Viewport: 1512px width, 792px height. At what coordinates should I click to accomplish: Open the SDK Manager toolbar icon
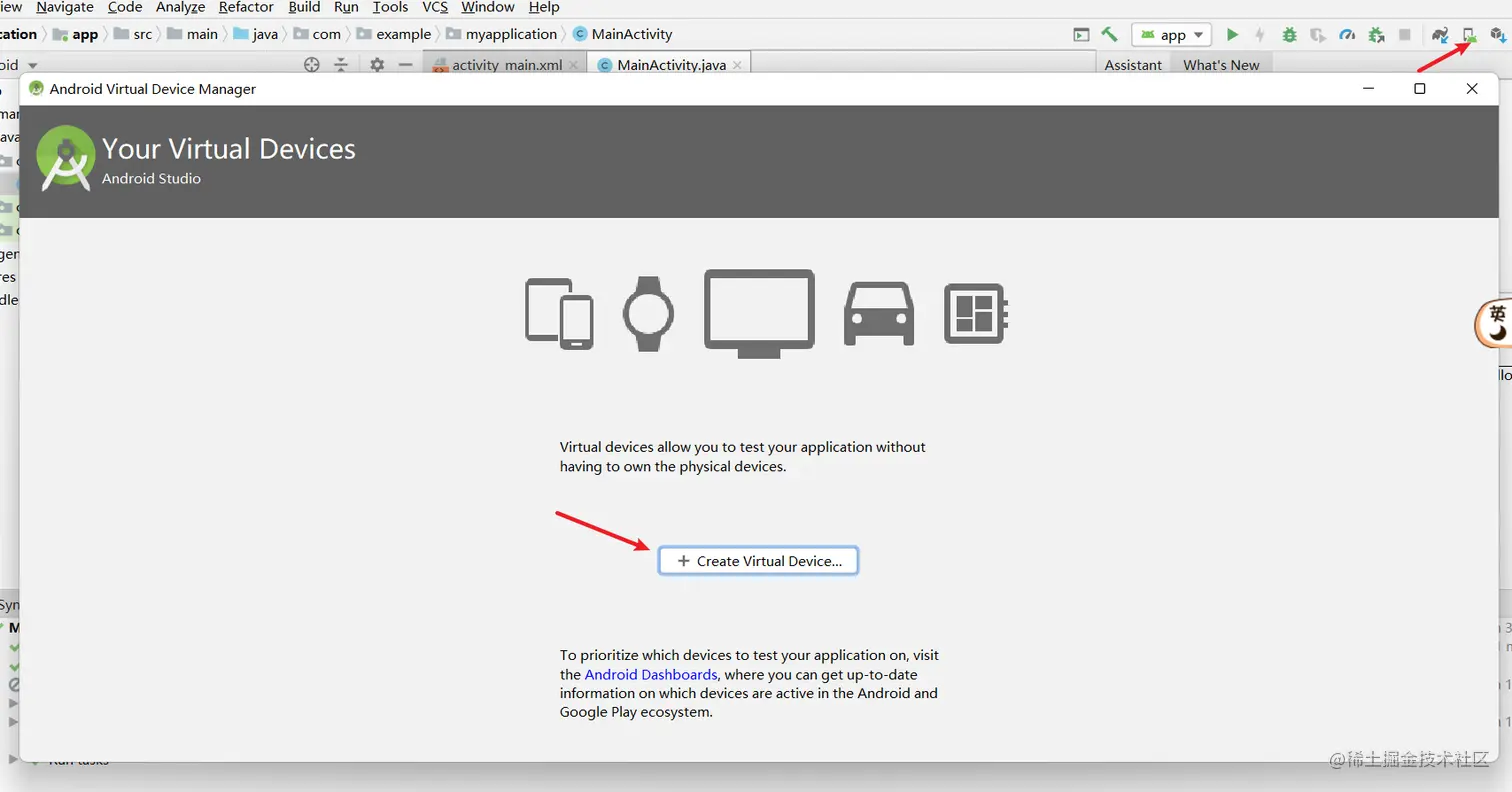tap(1498, 35)
